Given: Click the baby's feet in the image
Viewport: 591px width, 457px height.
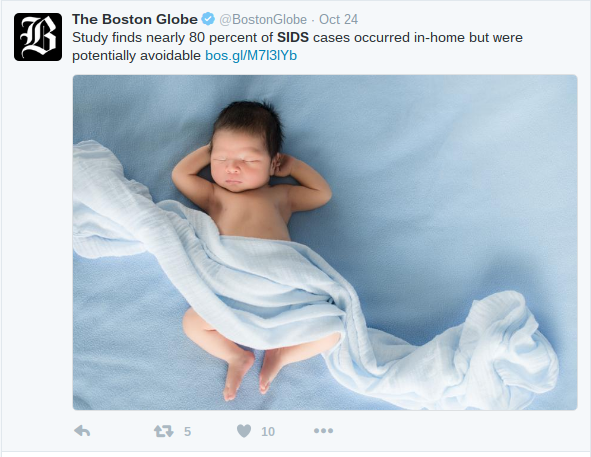Looking at the screenshot, I should coord(249,373).
